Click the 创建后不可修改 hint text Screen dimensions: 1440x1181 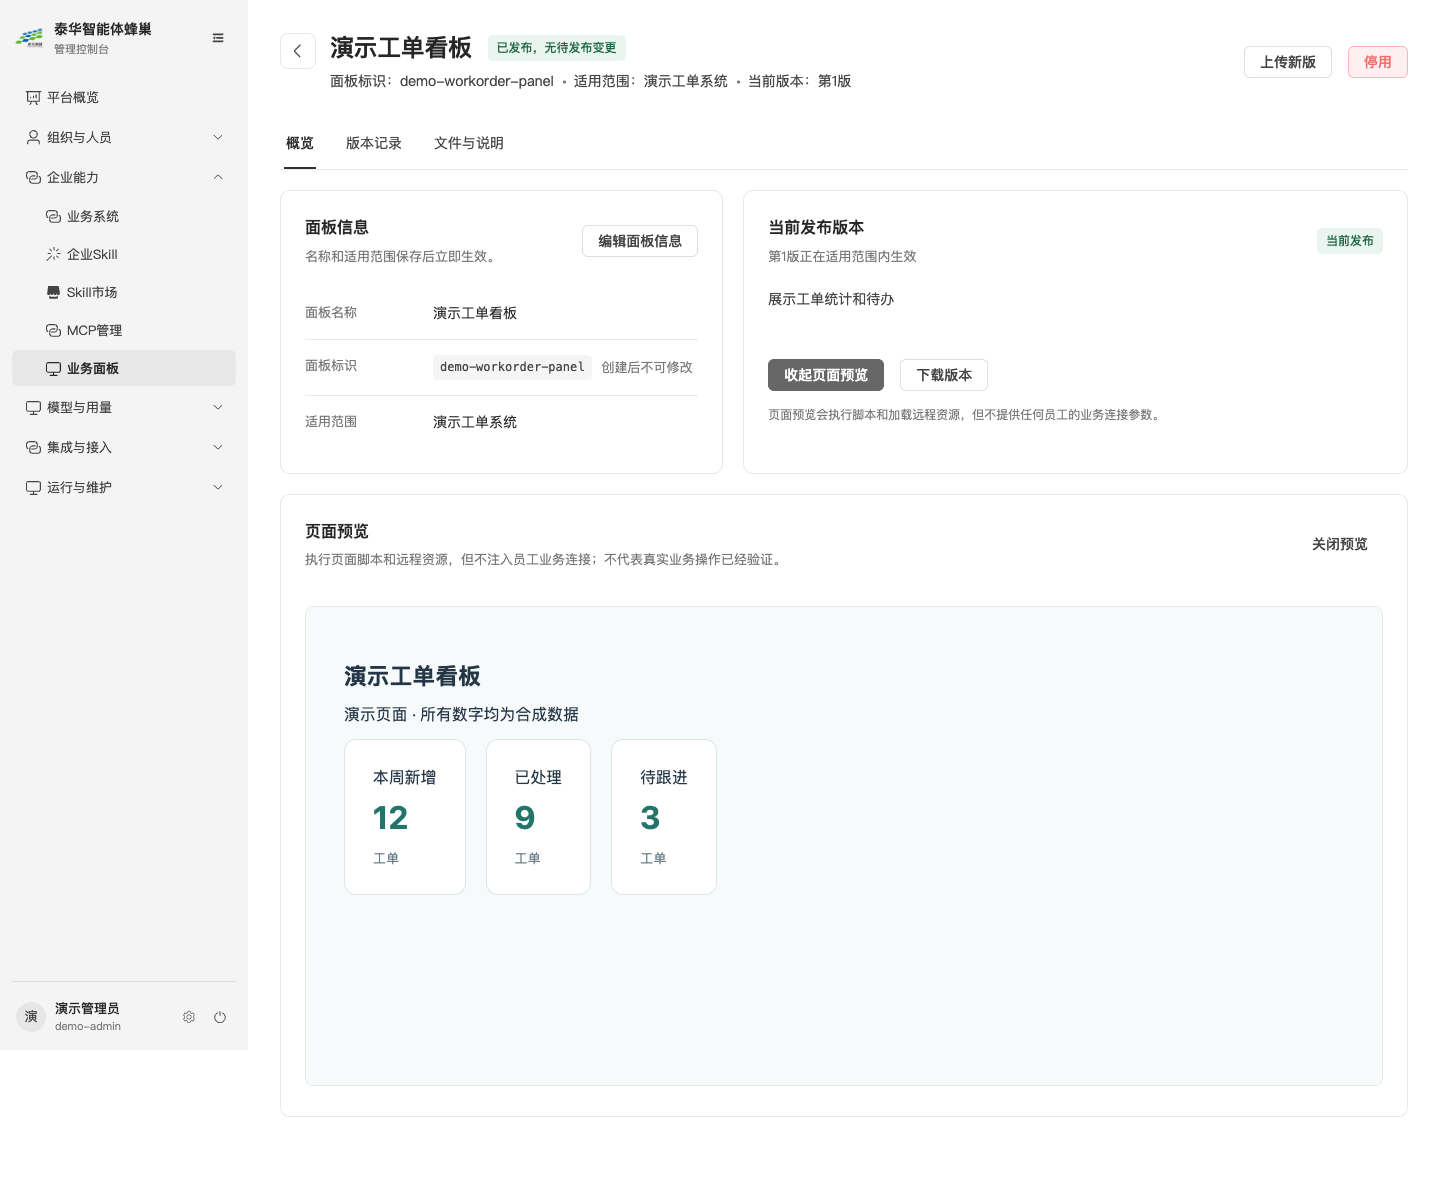click(647, 367)
